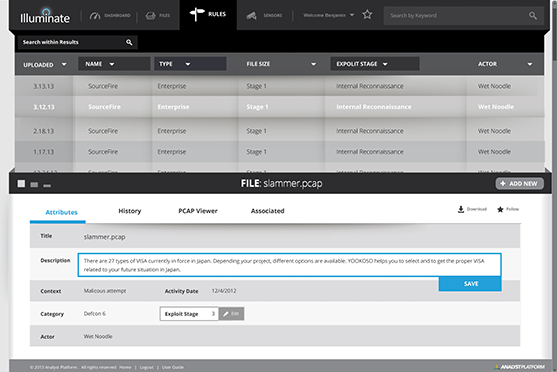Screen dimensions: 557x372
Task: Click the slammer.pcap Title value
Action: [104, 237]
